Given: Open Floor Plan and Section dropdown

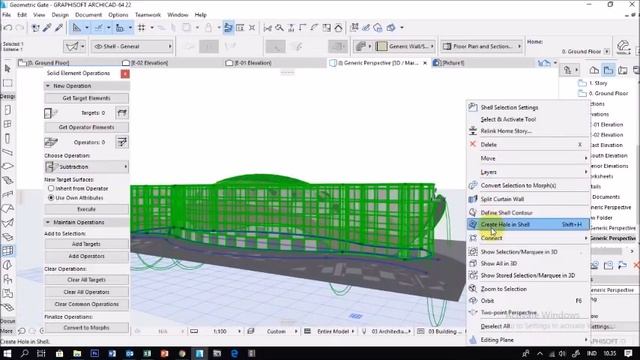Looking at the screenshot, I should point(482,47).
